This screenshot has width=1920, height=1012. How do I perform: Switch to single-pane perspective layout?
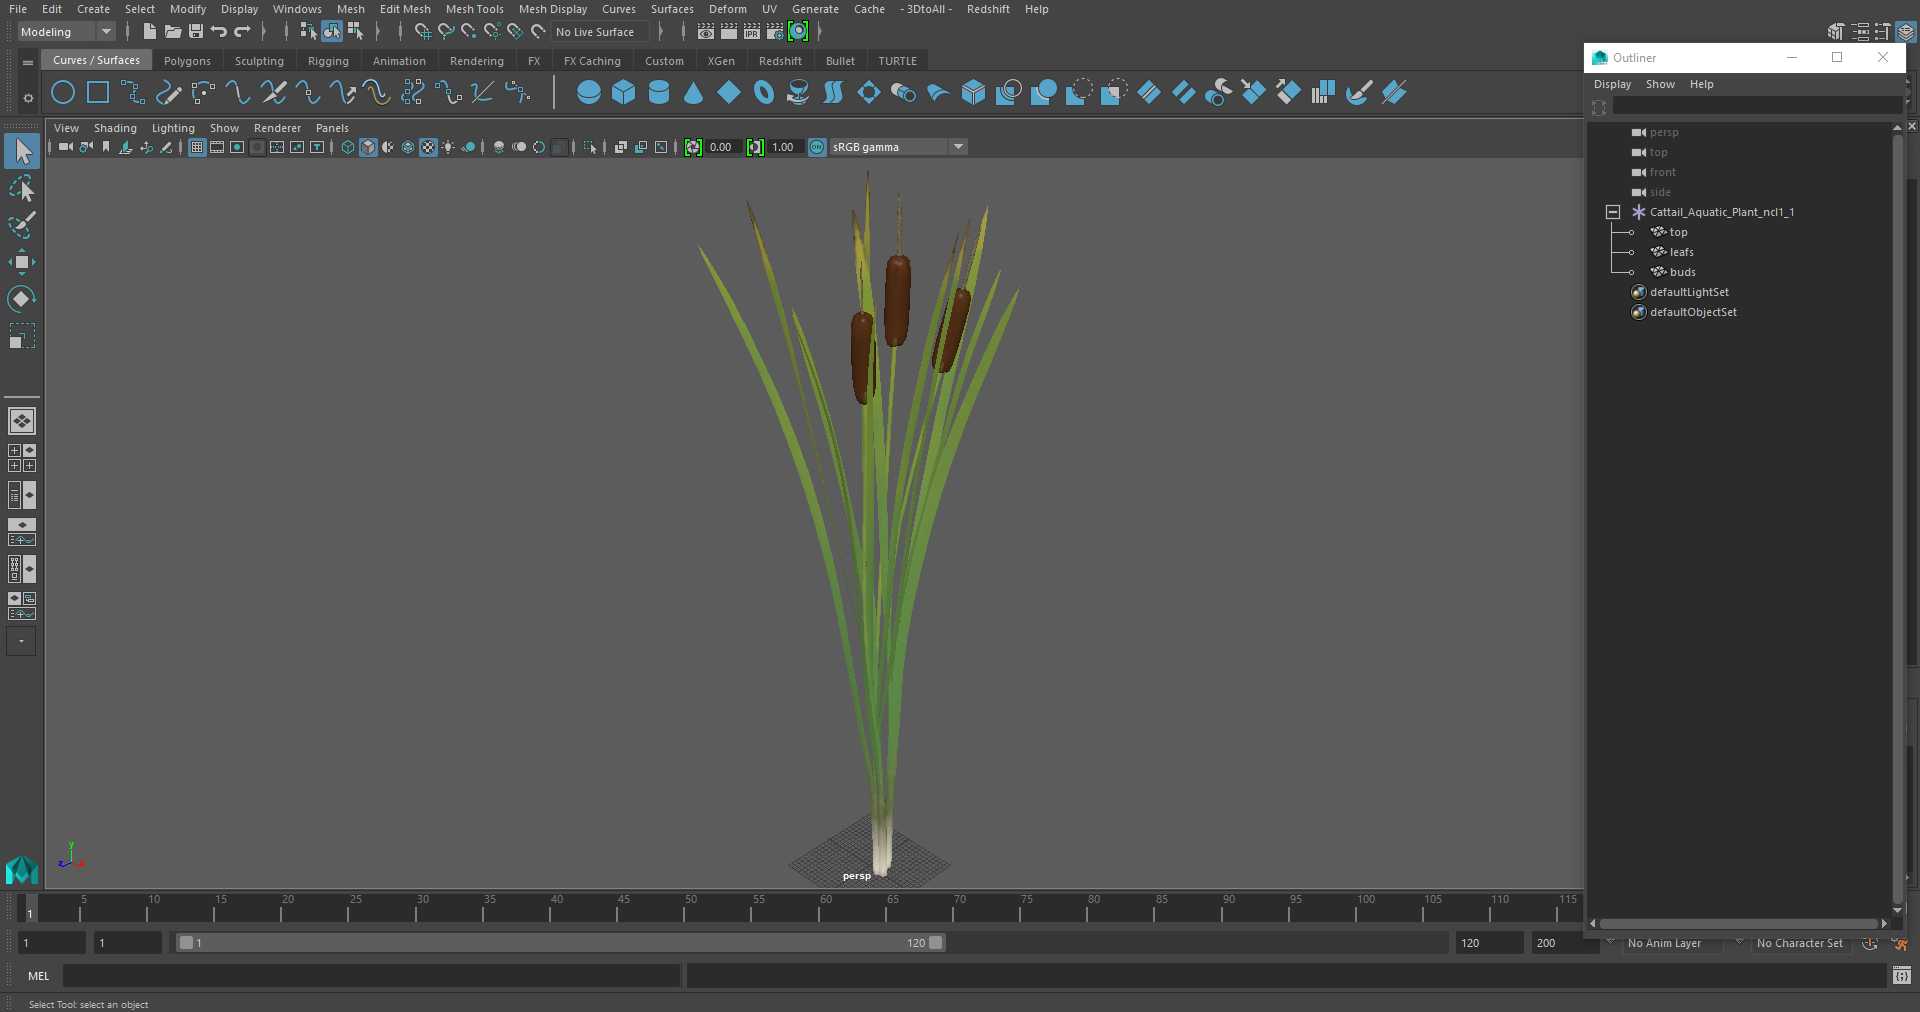click(22, 421)
